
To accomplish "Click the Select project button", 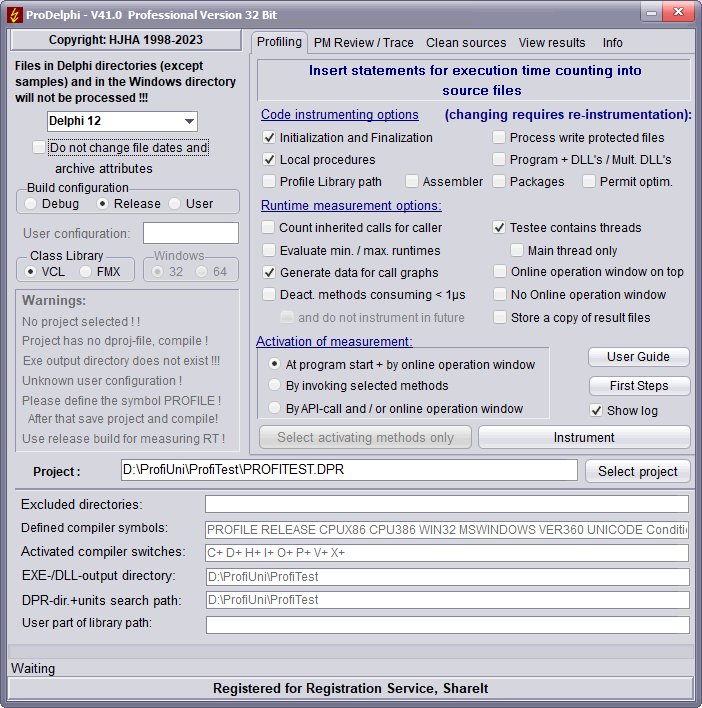I will click(638, 471).
